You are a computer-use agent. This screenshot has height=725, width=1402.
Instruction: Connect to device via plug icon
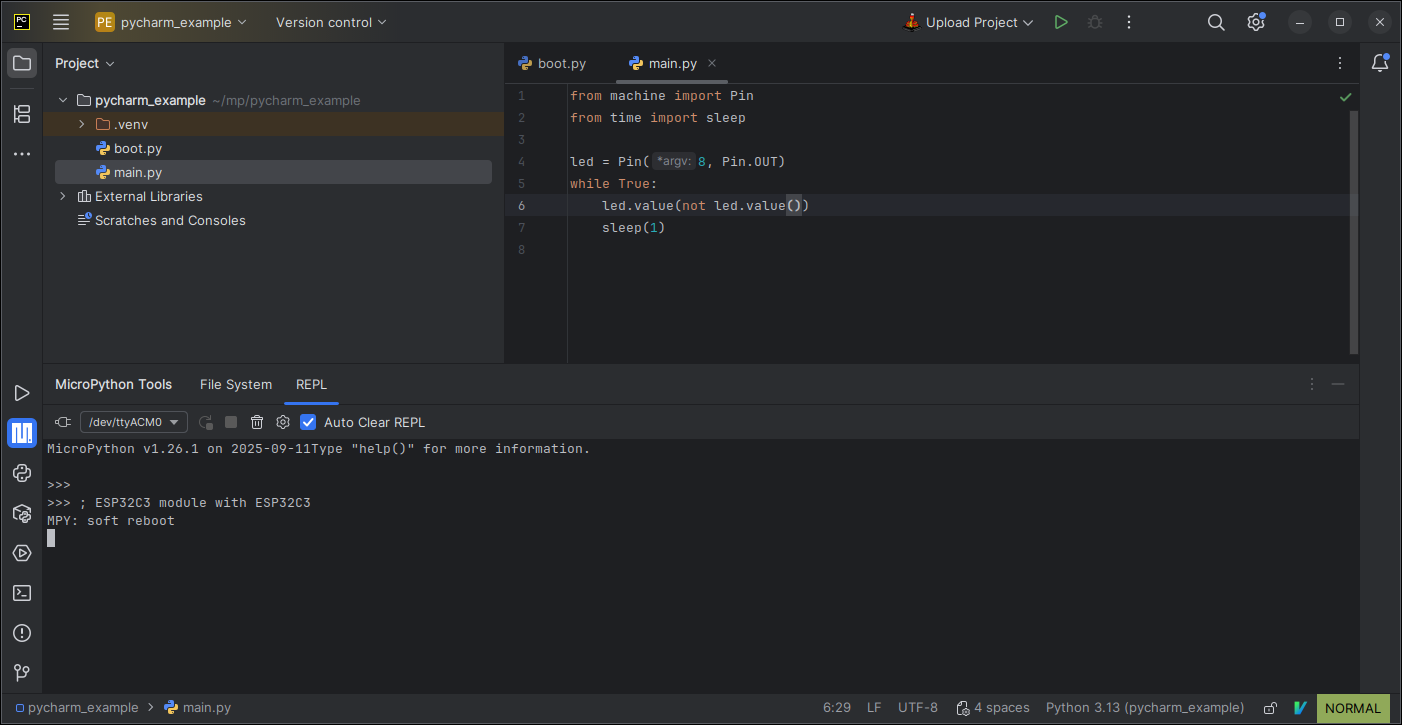coord(63,421)
